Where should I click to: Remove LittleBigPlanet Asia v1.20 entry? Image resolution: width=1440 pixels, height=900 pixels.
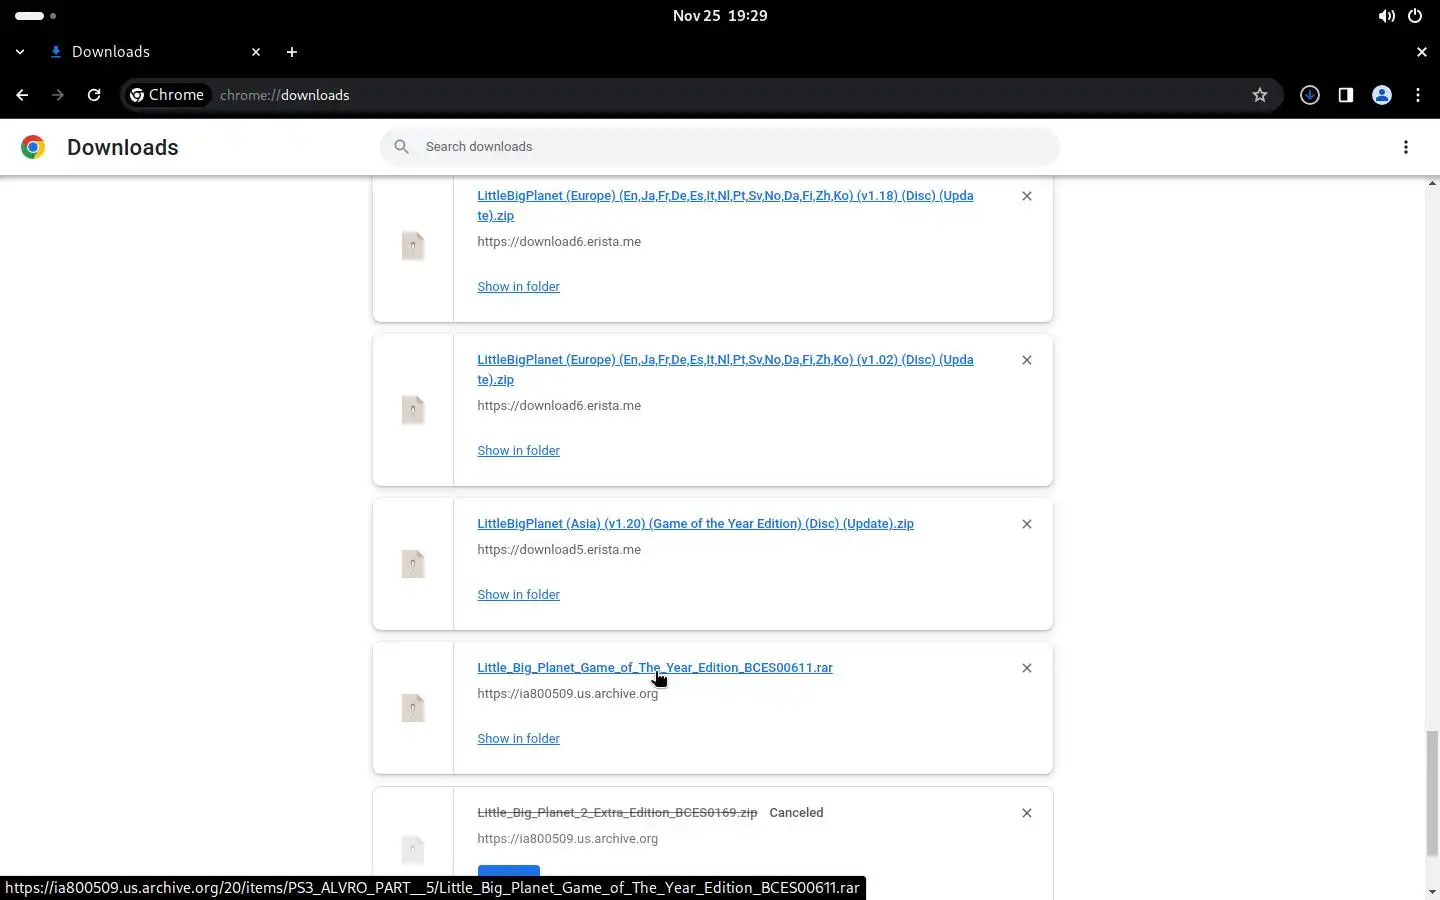1027,524
